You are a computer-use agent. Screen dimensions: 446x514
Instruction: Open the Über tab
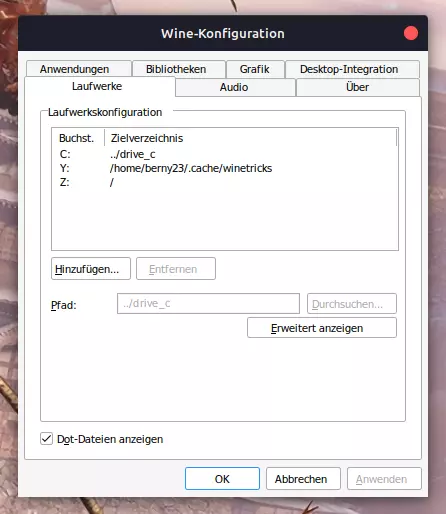click(358, 87)
